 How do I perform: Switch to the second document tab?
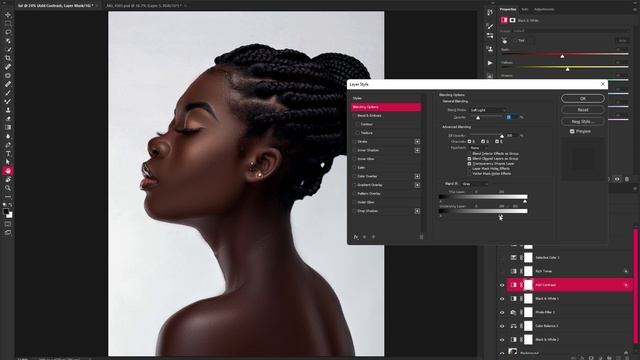(143, 6)
